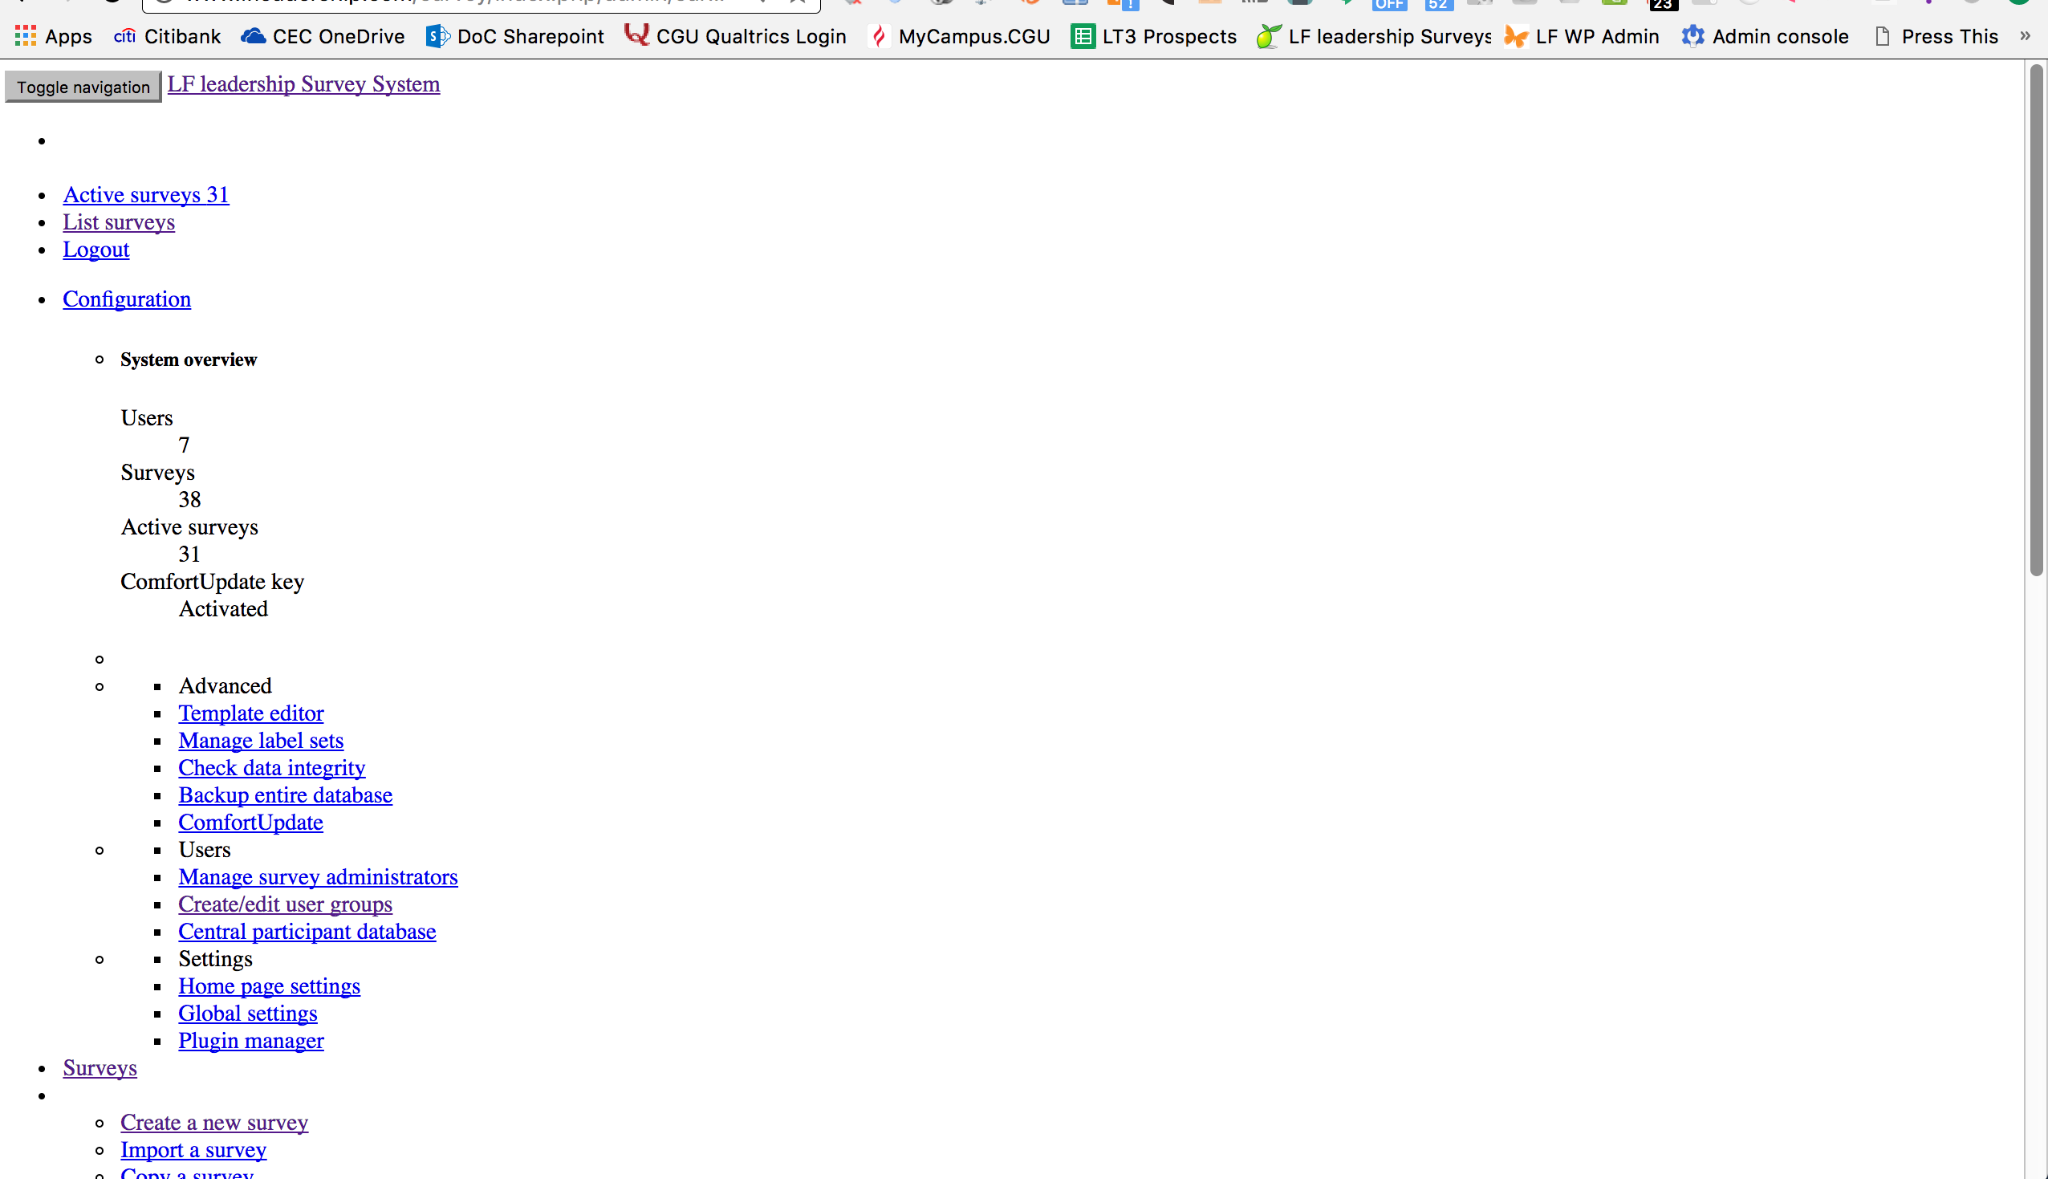The height and width of the screenshot is (1179, 2048).
Task: Open the Plugin manager link
Action: (250, 1041)
